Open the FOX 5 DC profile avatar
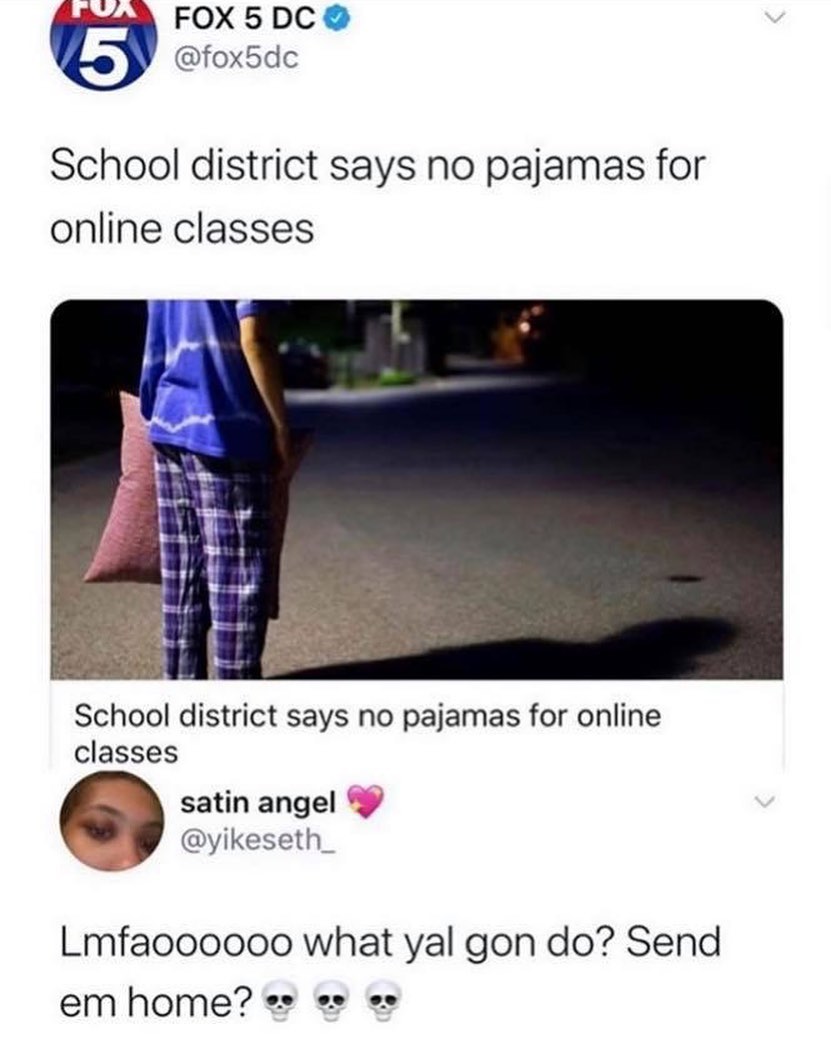The width and height of the screenshot is (831, 1039). [x=103, y=44]
